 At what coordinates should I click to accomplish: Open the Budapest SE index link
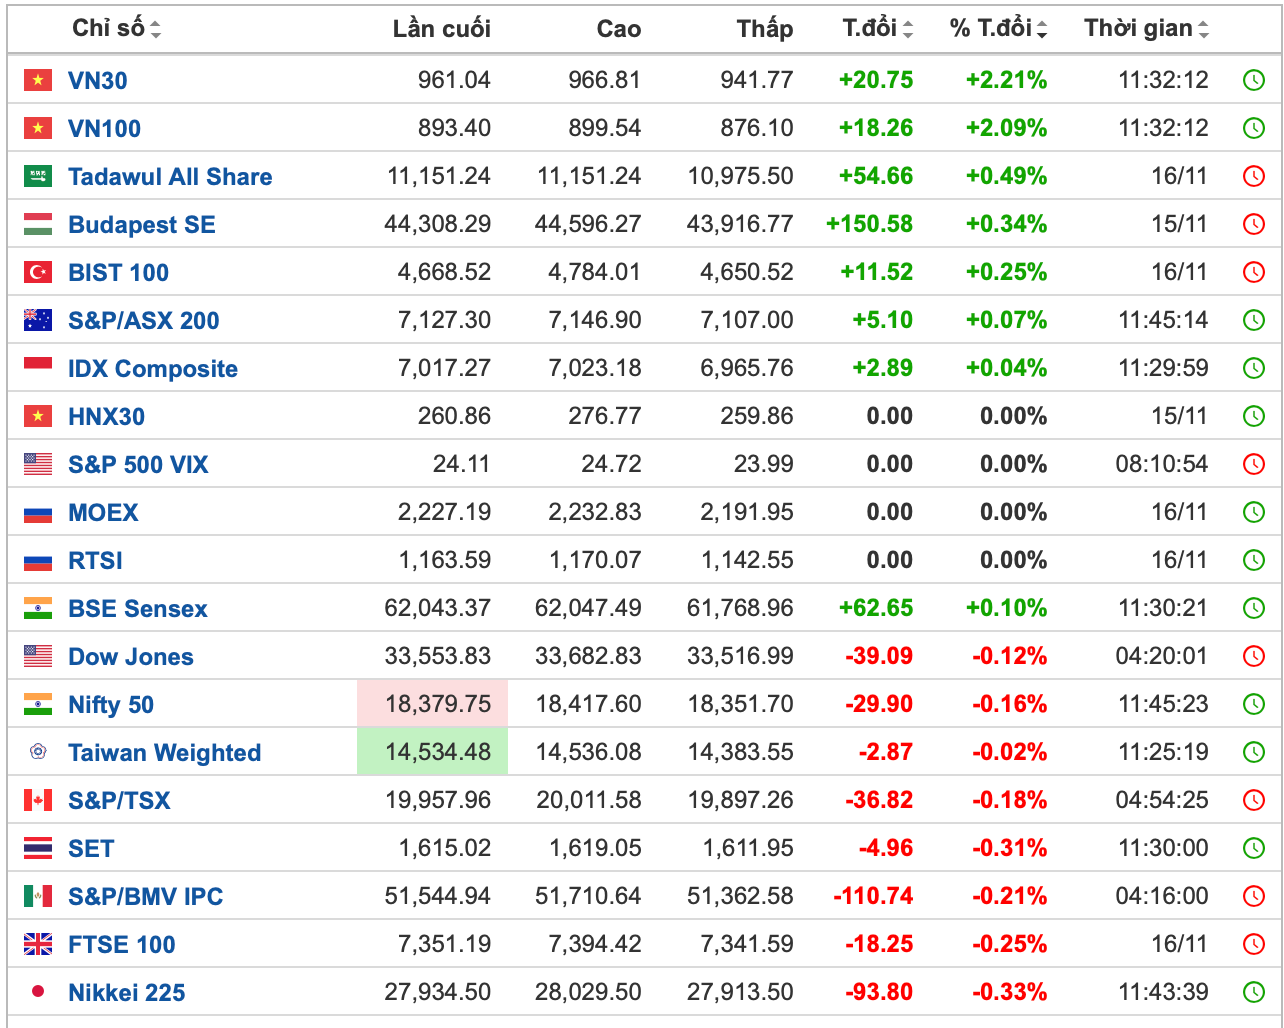click(142, 225)
